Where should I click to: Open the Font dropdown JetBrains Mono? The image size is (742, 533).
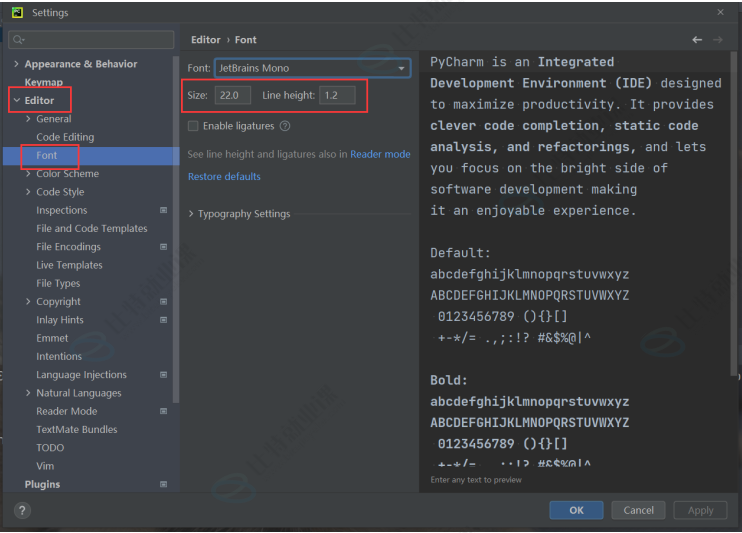[x=312, y=68]
